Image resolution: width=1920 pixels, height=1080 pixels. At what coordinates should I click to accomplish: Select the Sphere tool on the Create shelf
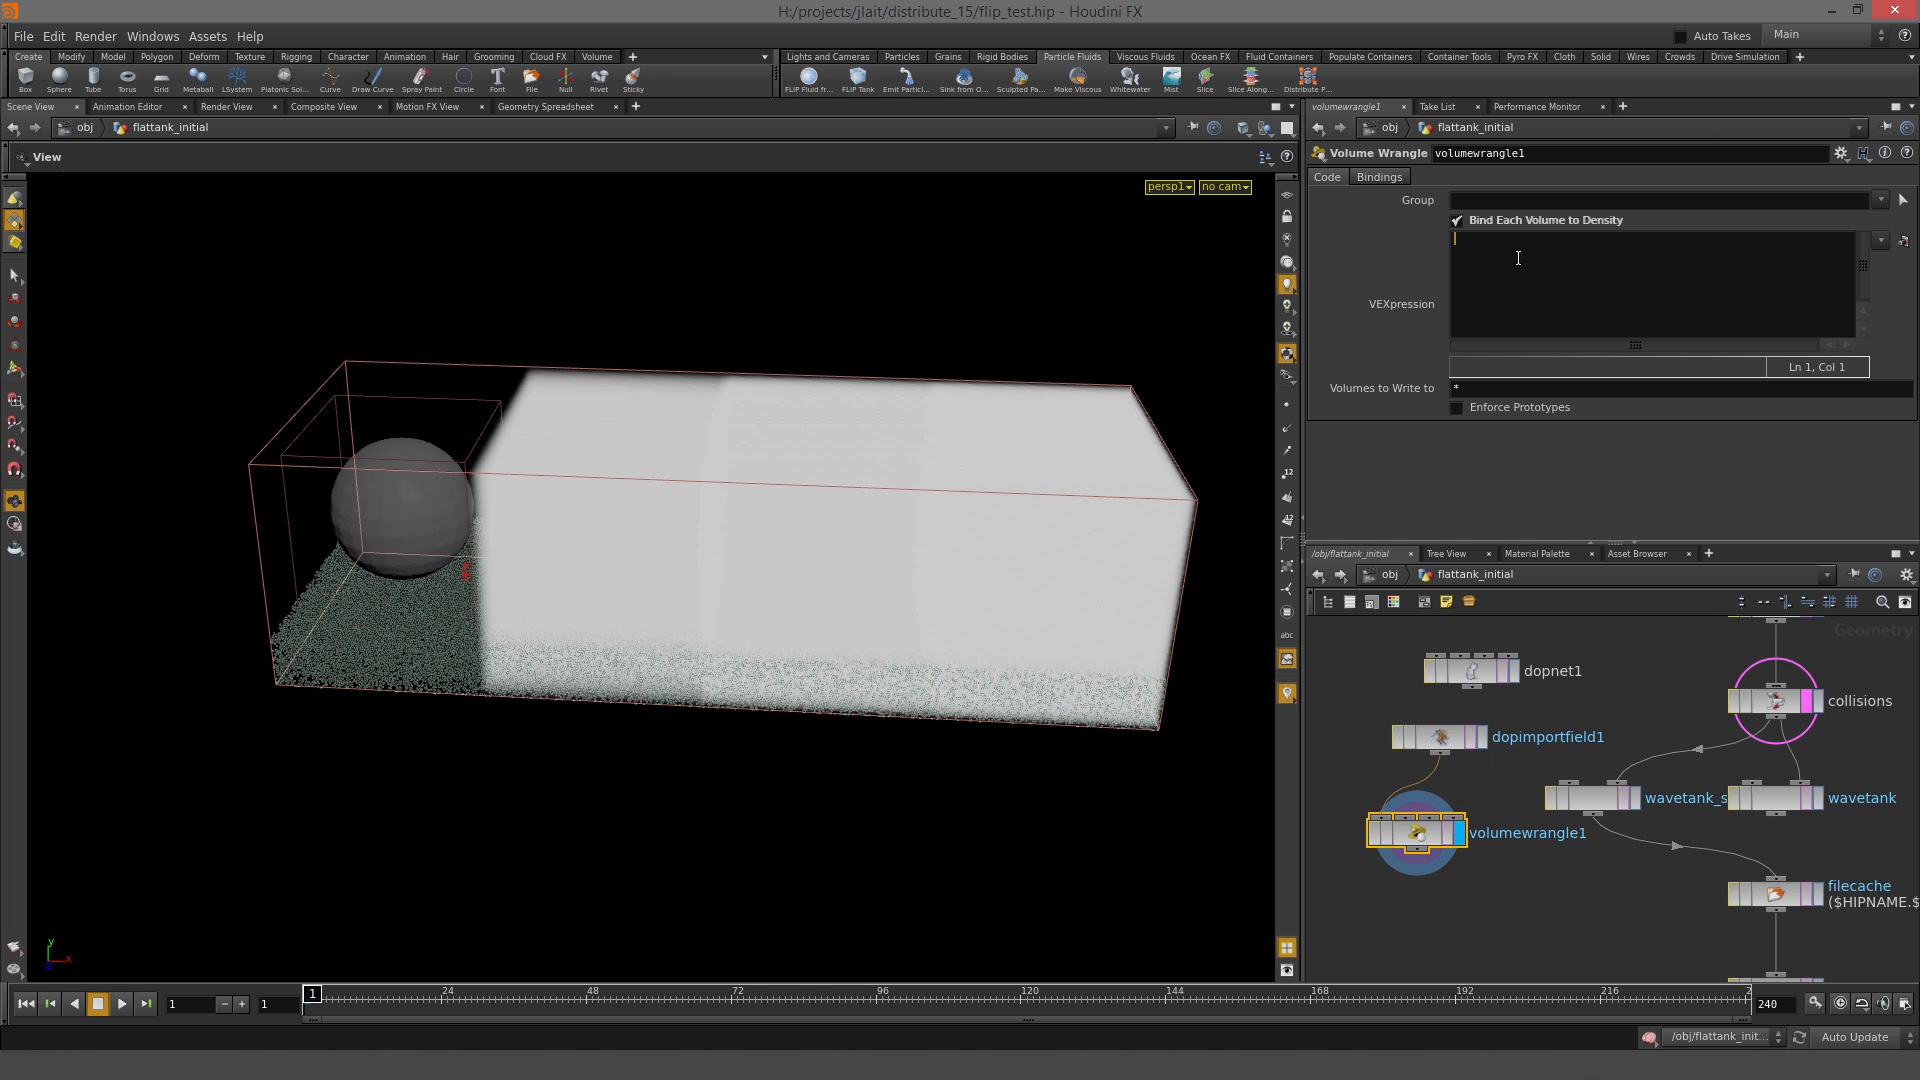coord(59,80)
